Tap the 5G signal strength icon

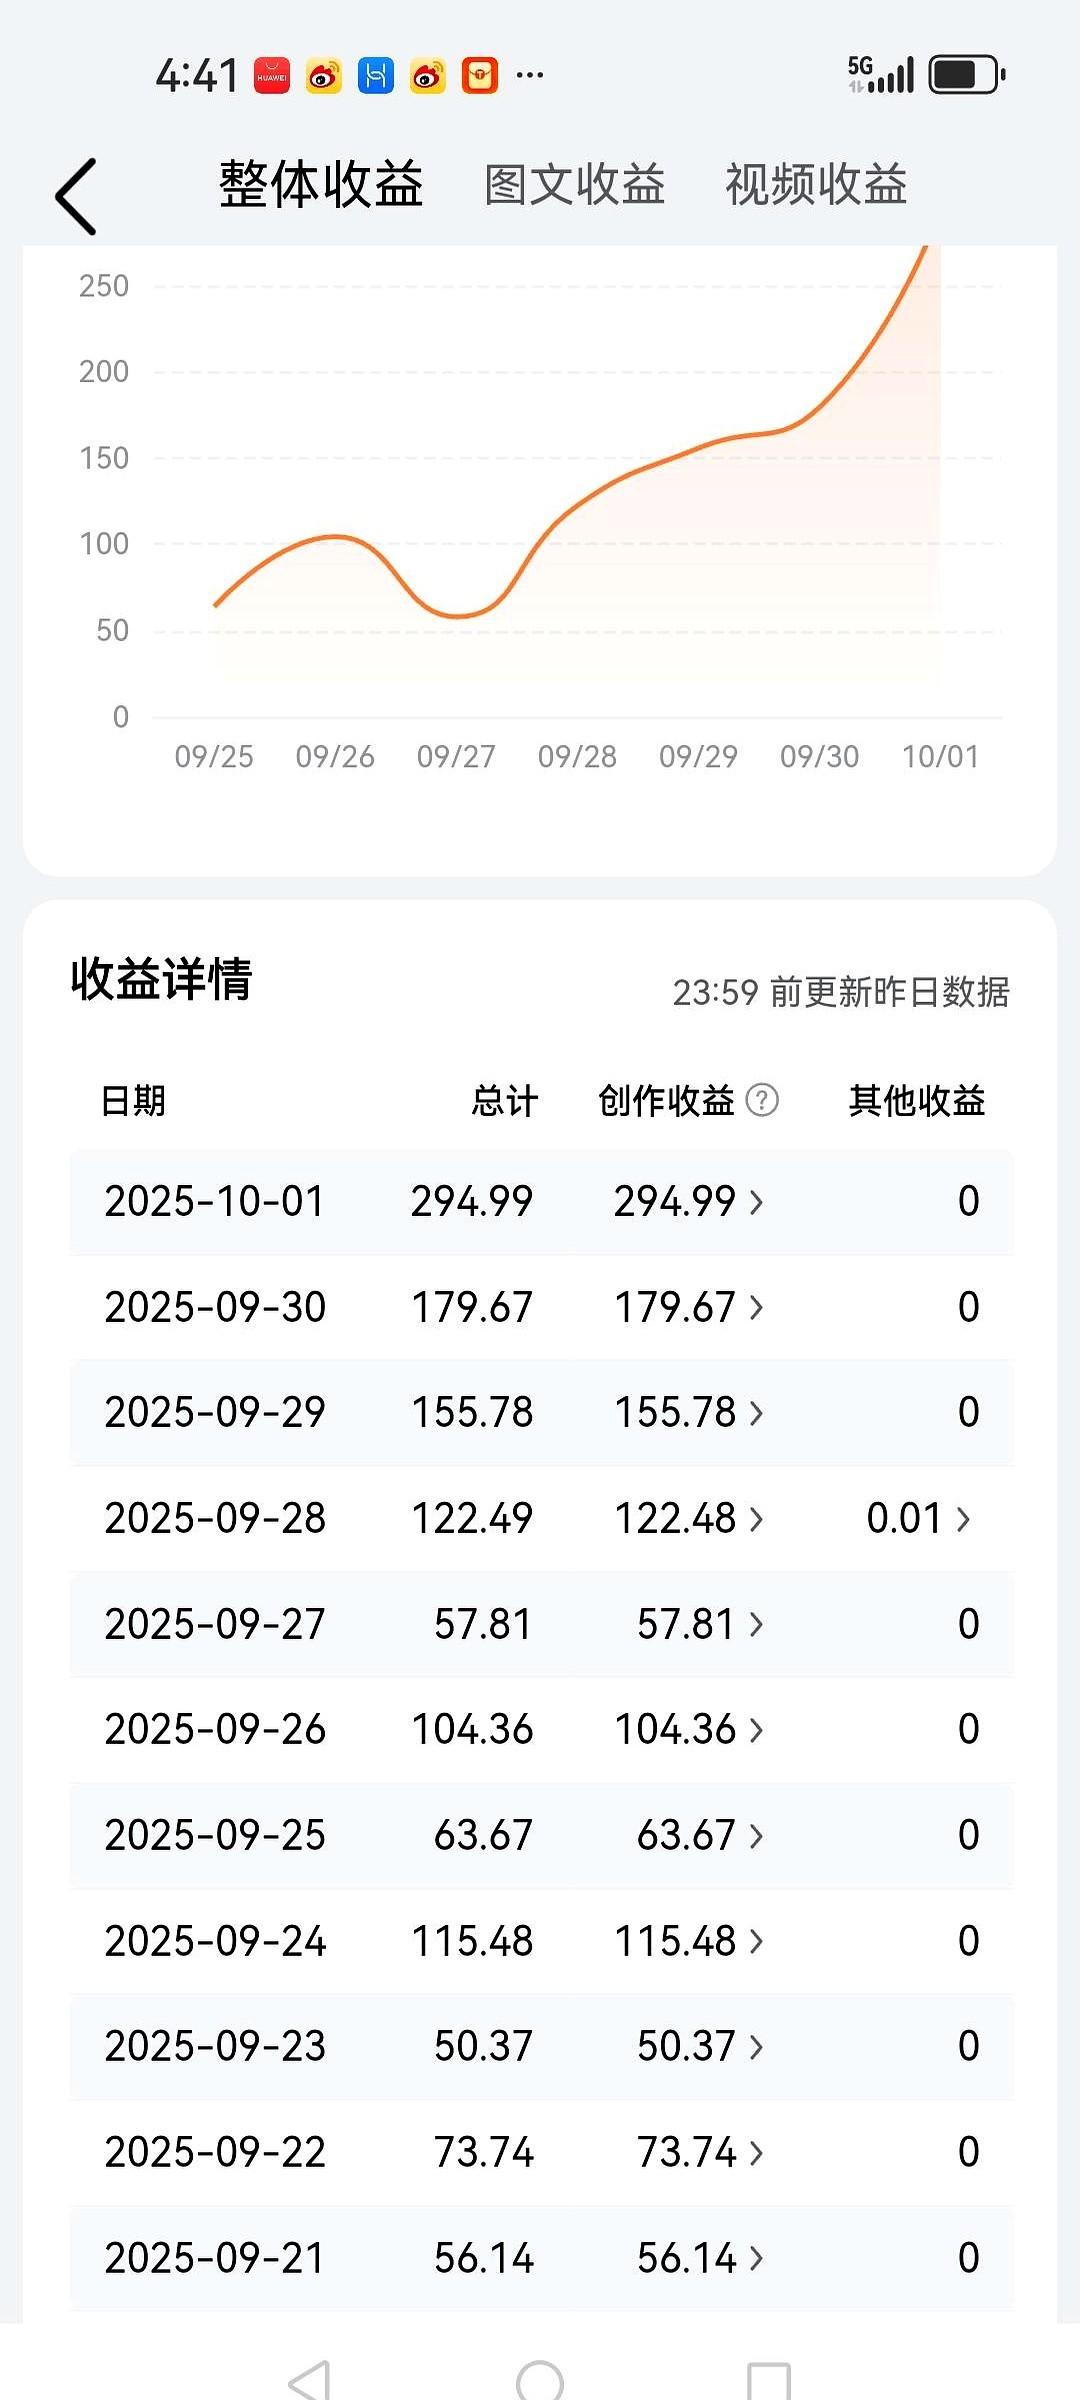coord(881,75)
